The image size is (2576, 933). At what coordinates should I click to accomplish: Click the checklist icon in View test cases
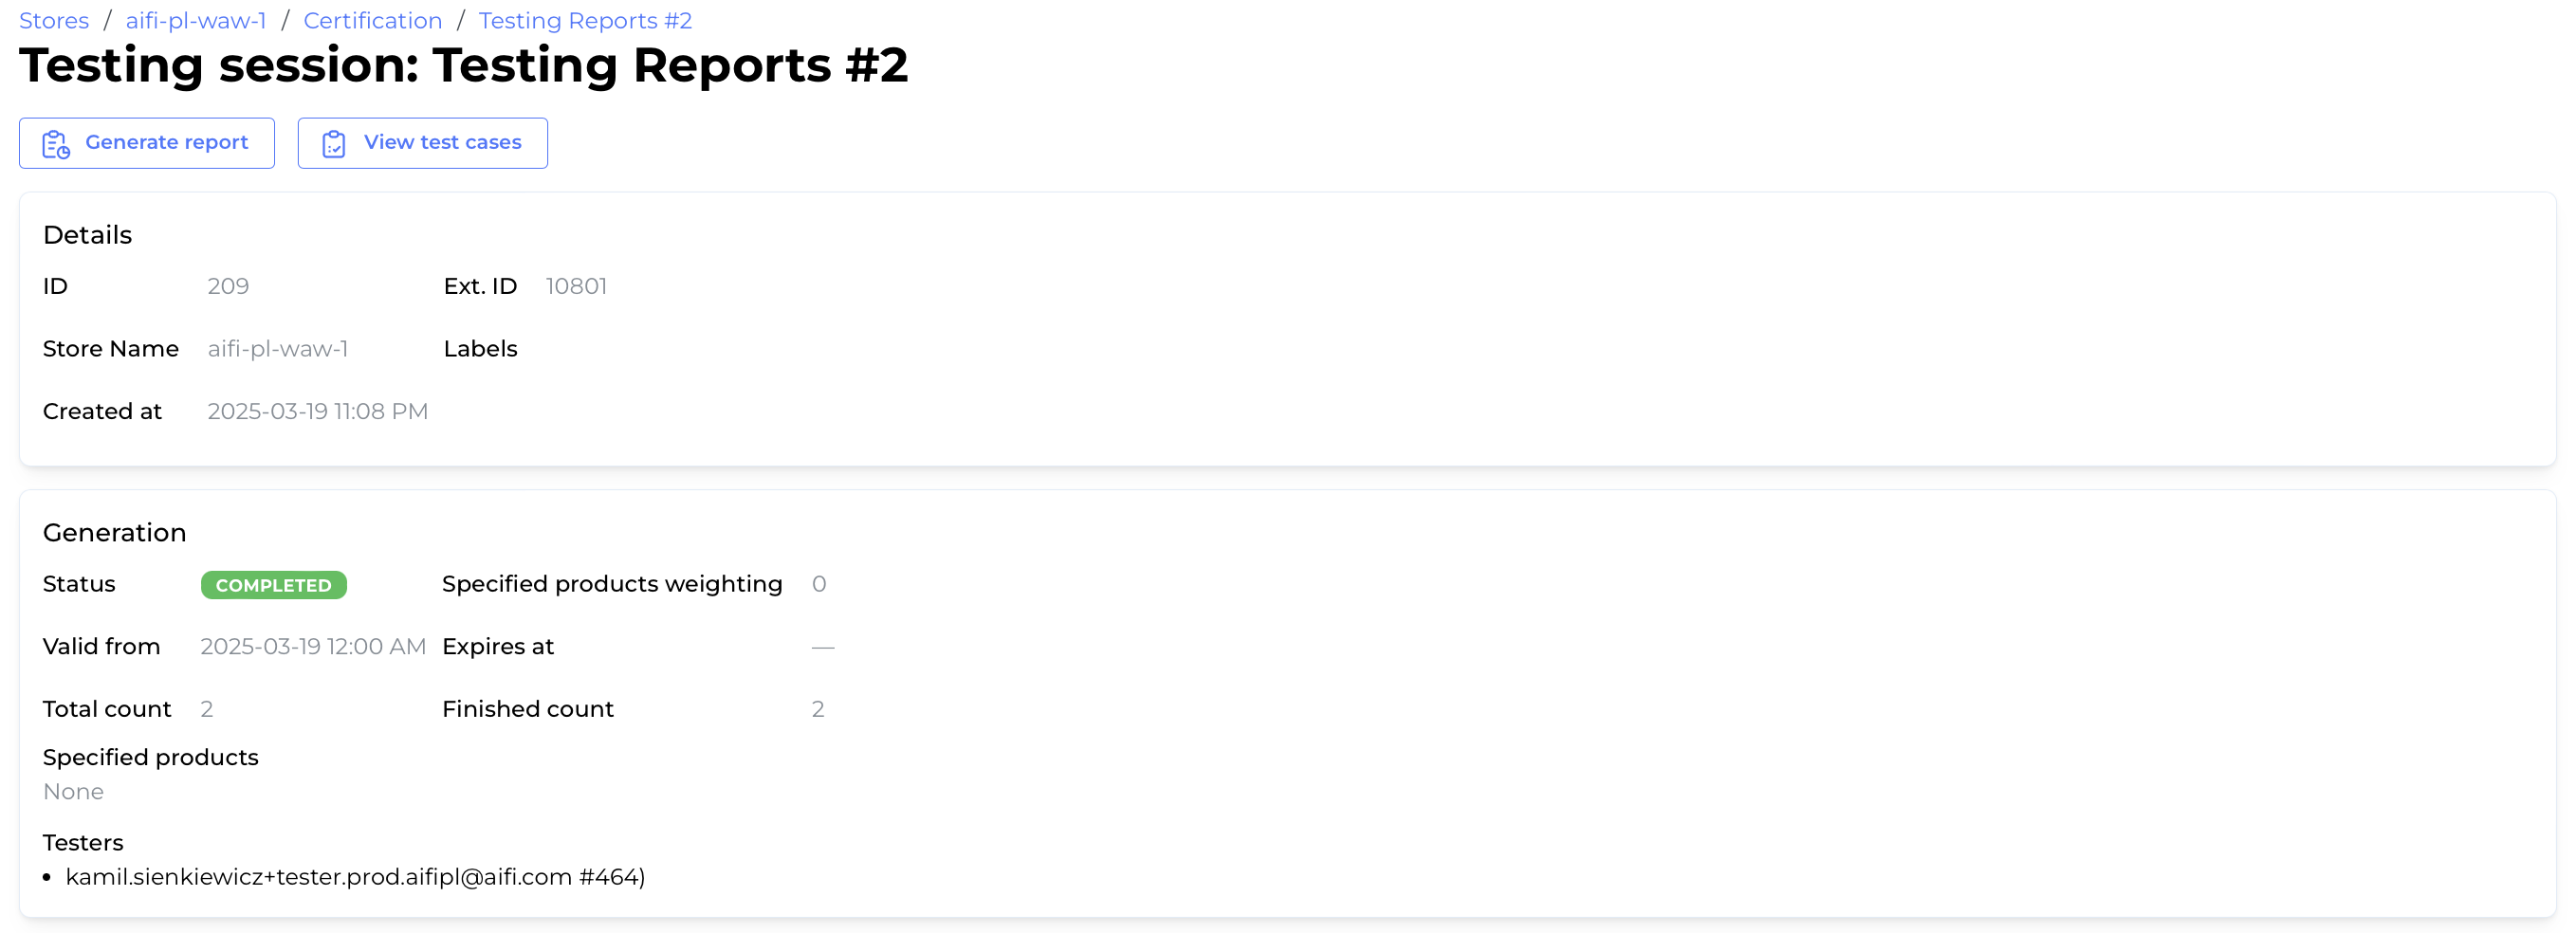(334, 144)
